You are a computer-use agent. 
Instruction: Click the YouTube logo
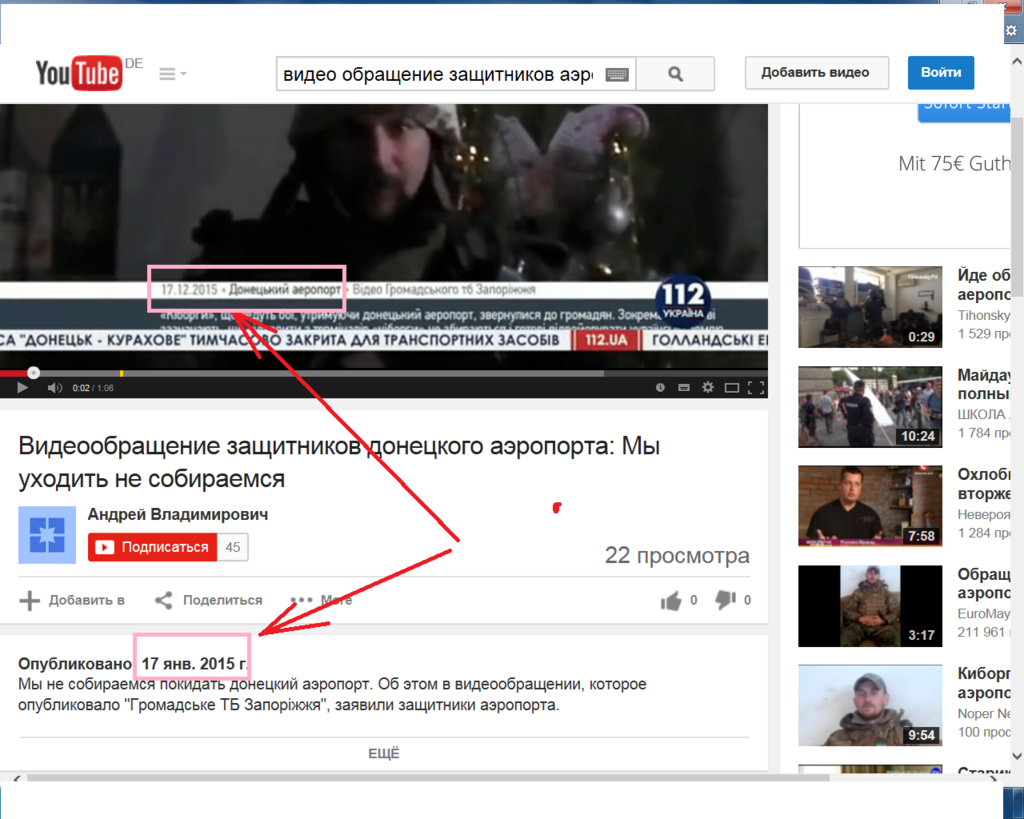(80, 73)
